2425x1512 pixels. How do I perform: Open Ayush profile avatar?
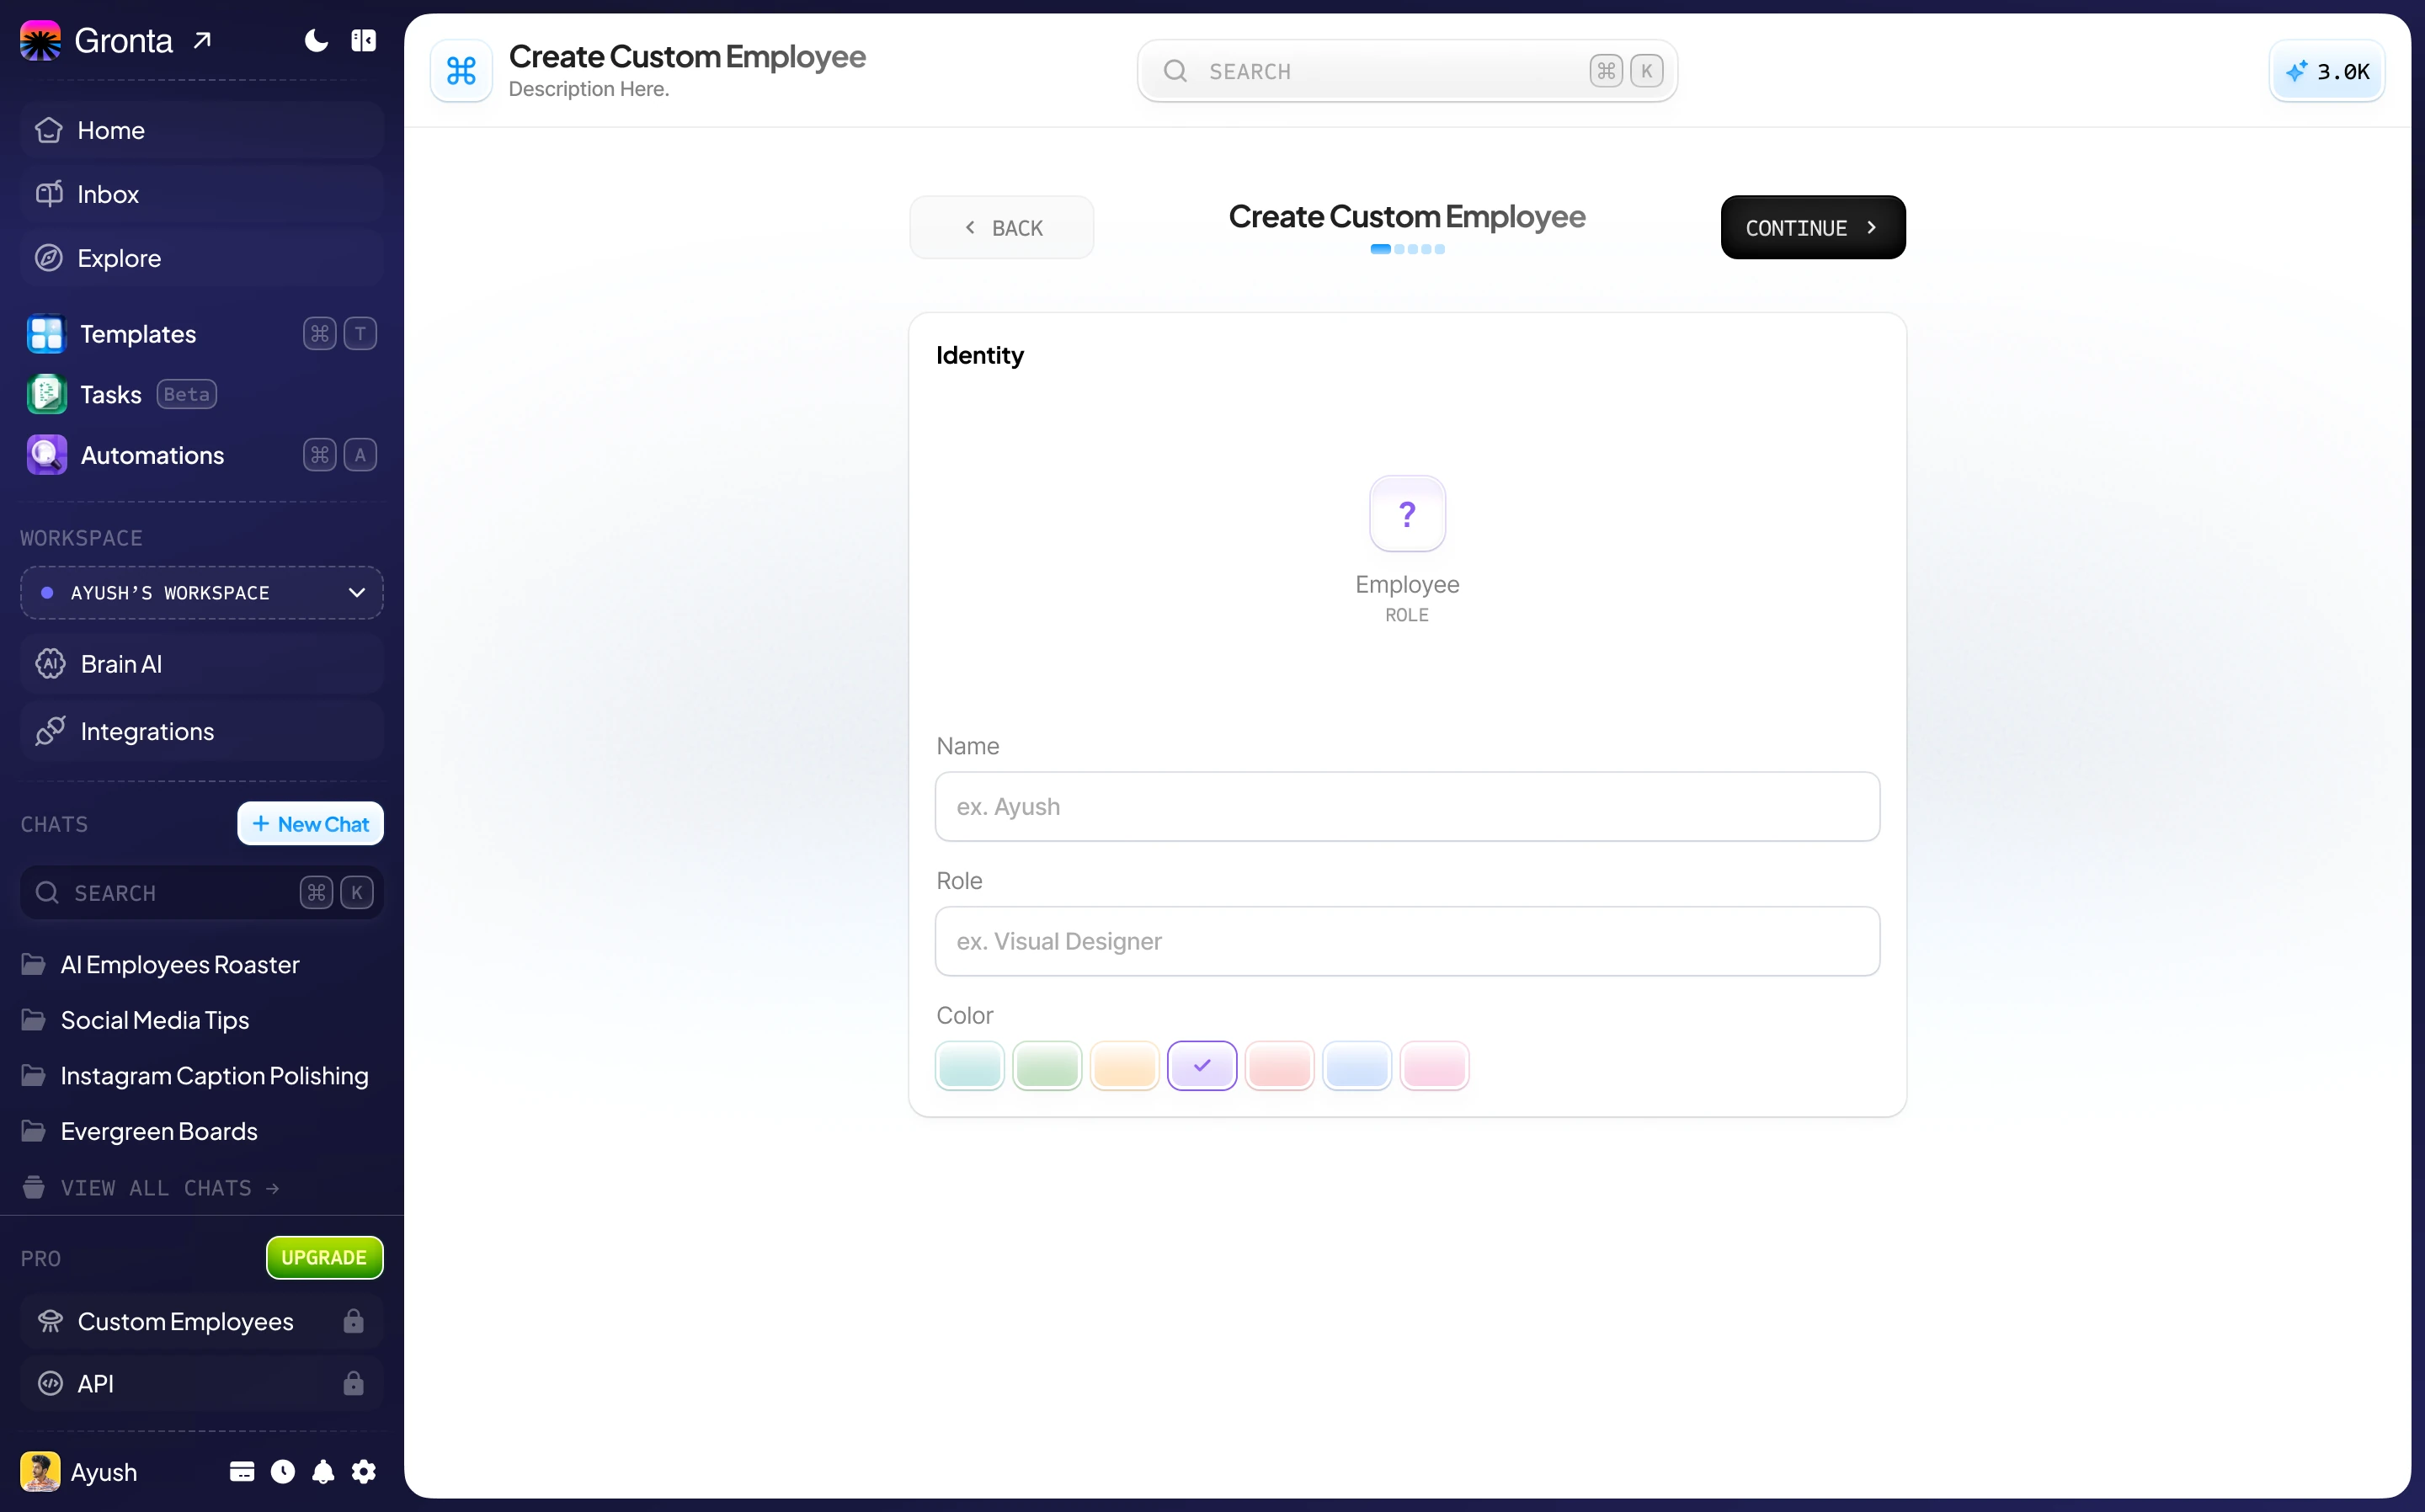[41, 1472]
